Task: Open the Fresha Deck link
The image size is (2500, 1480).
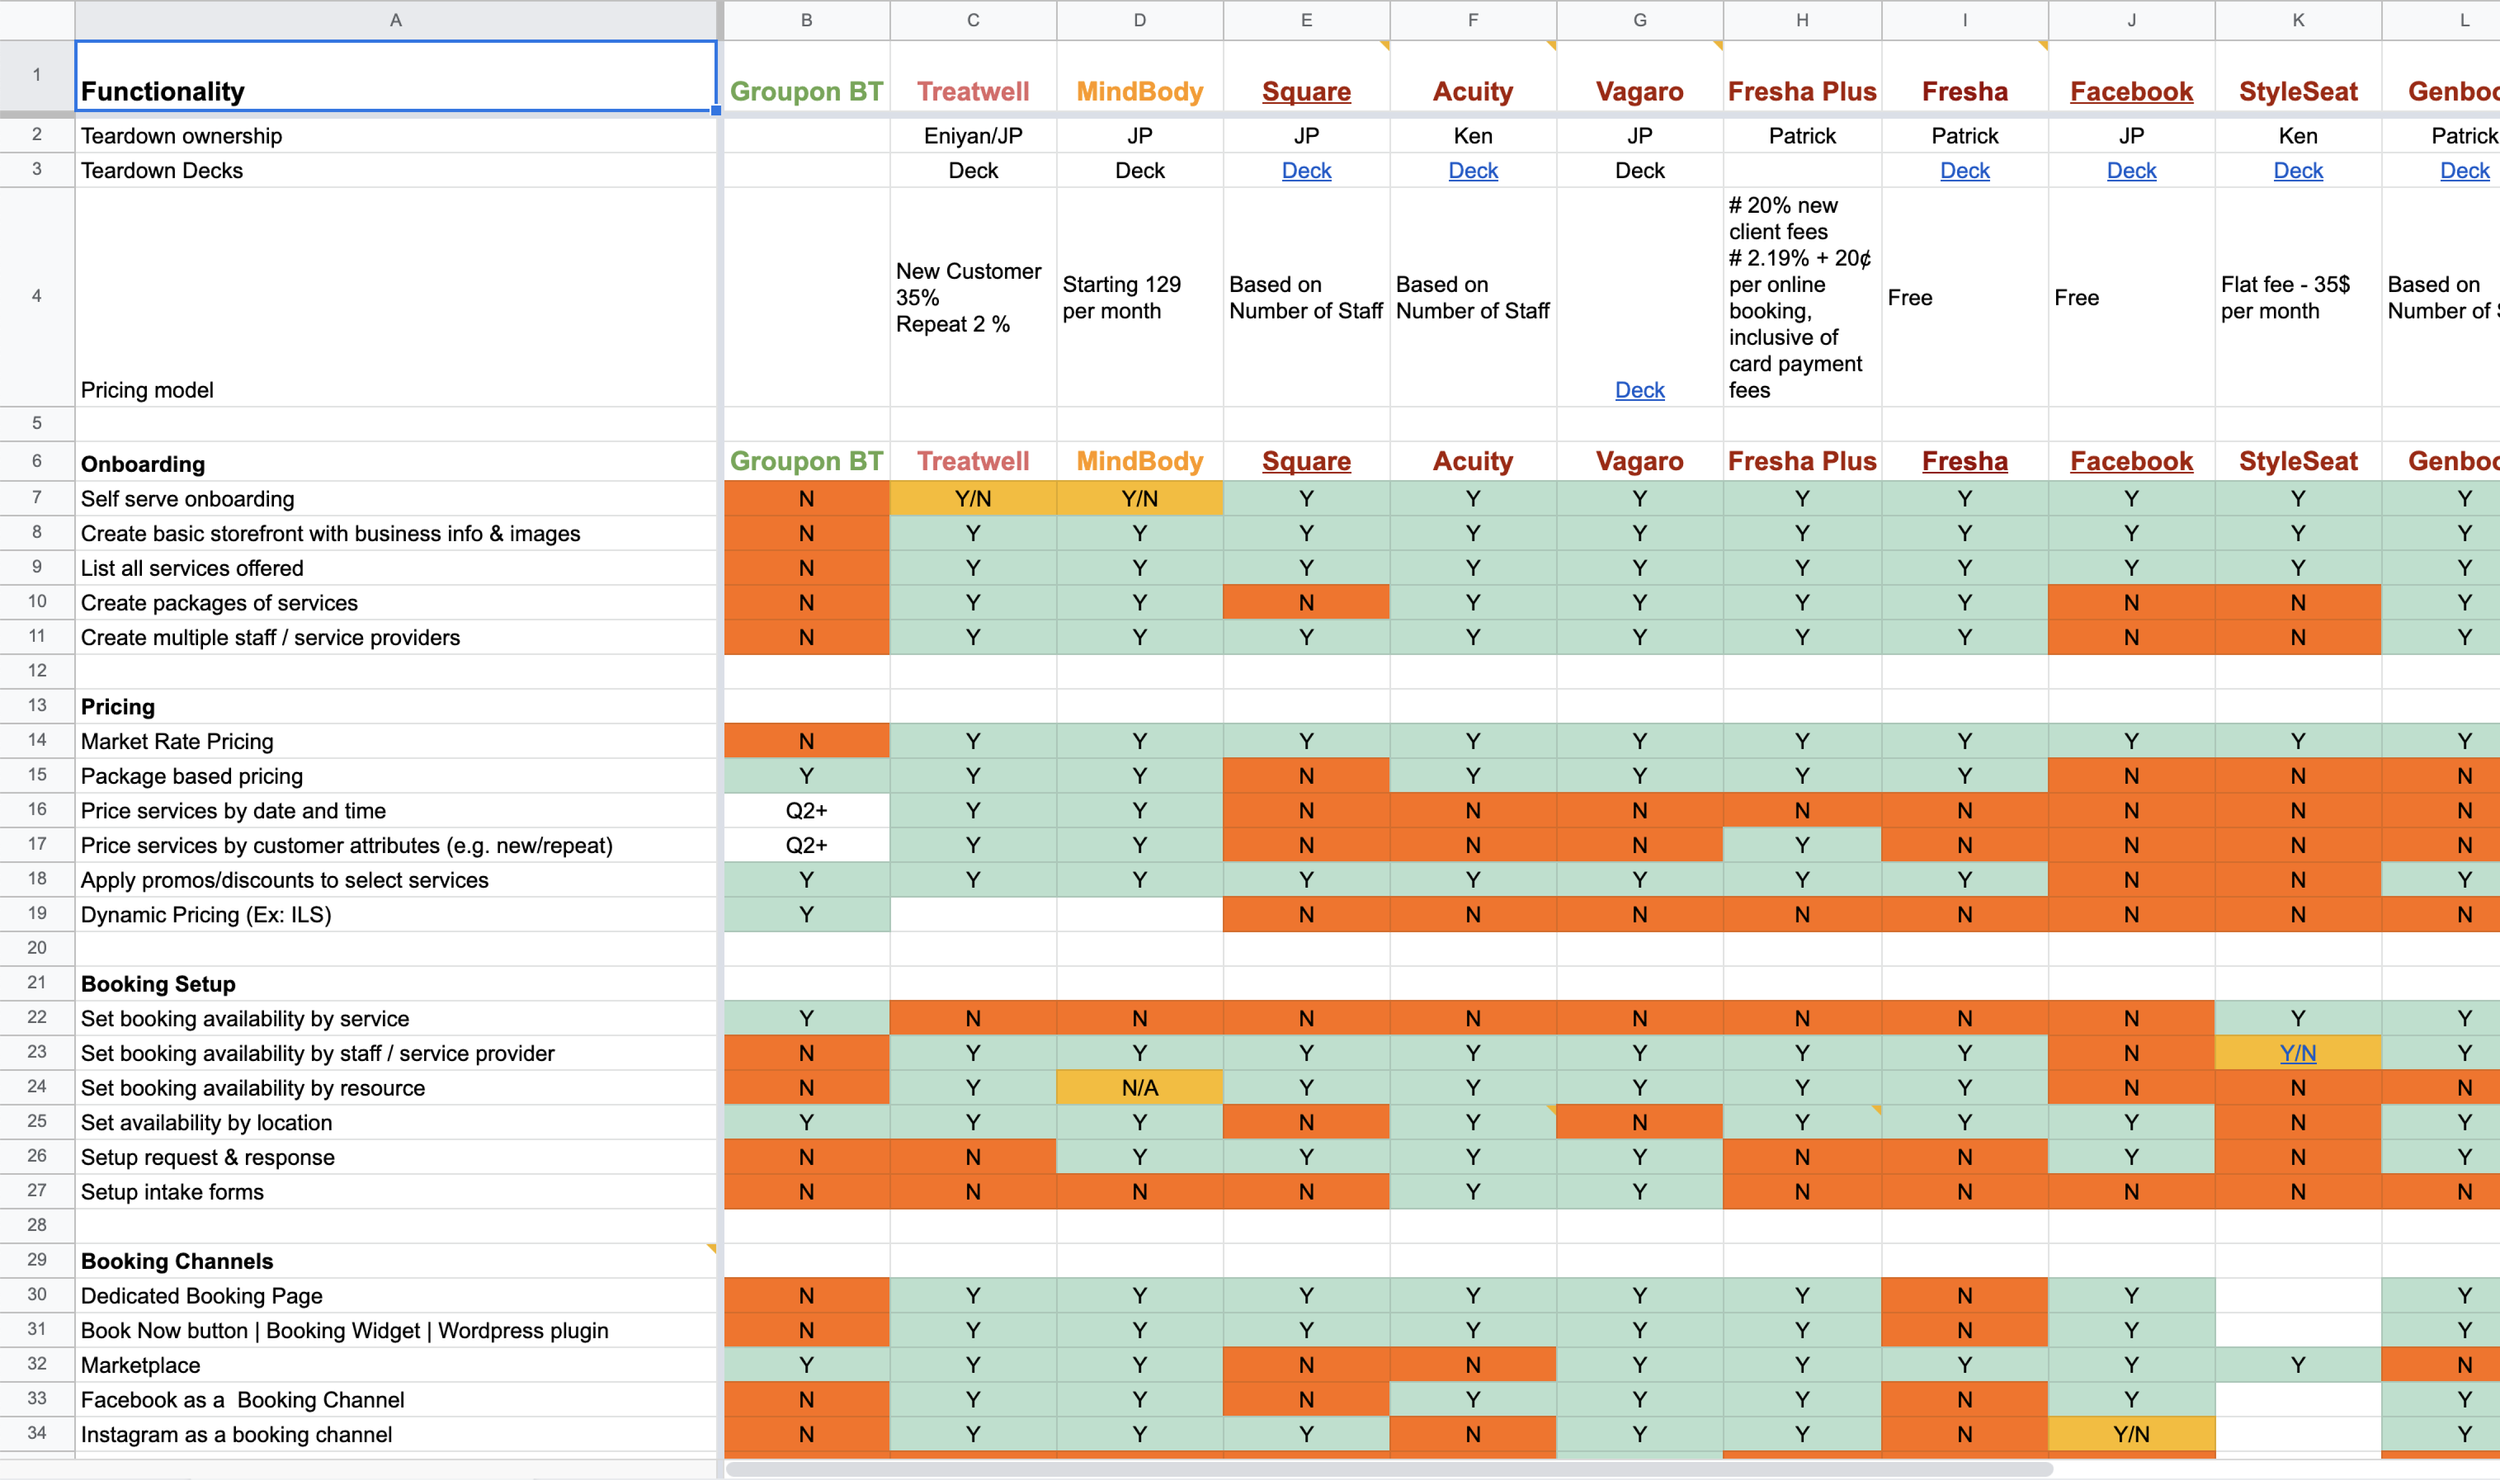Action: 1963,170
